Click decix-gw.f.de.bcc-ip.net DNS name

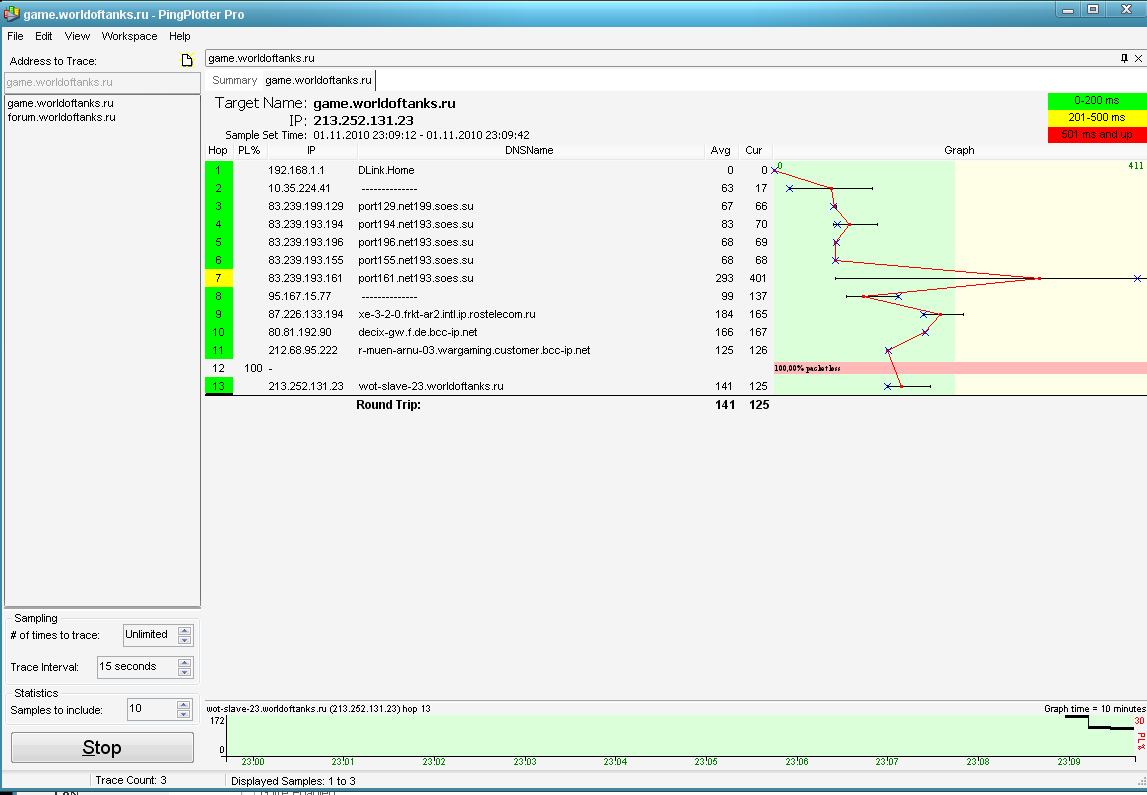(418, 332)
